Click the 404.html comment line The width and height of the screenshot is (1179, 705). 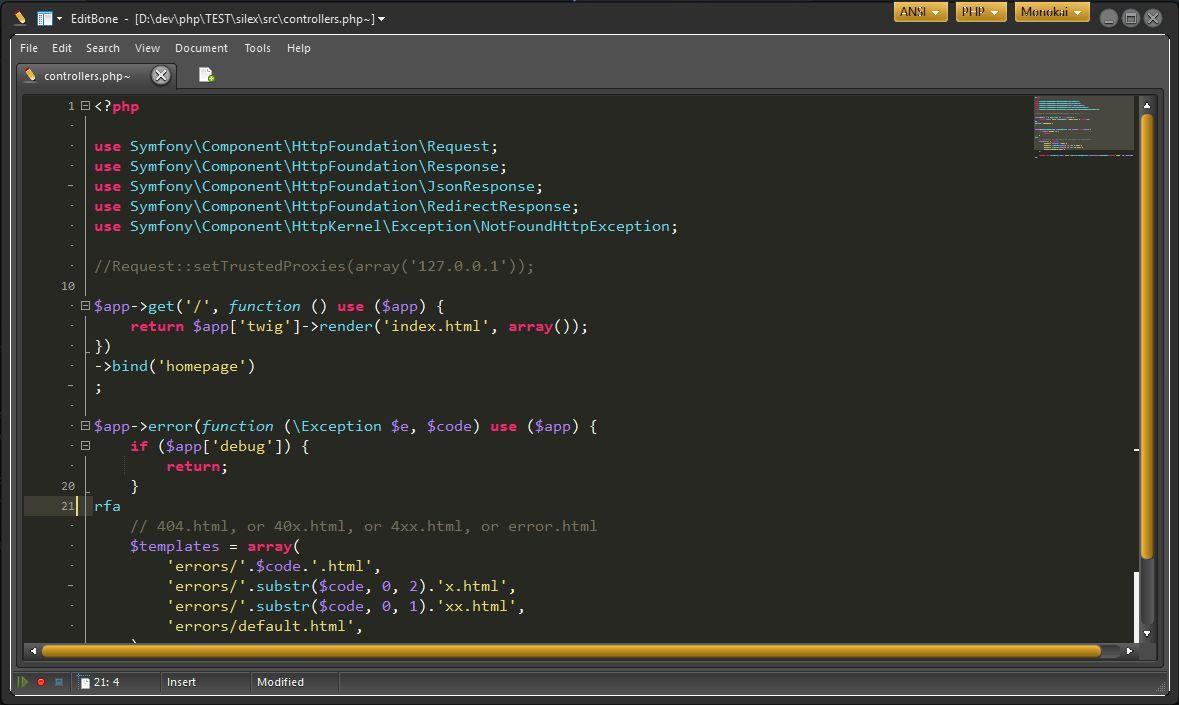(x=364, y=526)
